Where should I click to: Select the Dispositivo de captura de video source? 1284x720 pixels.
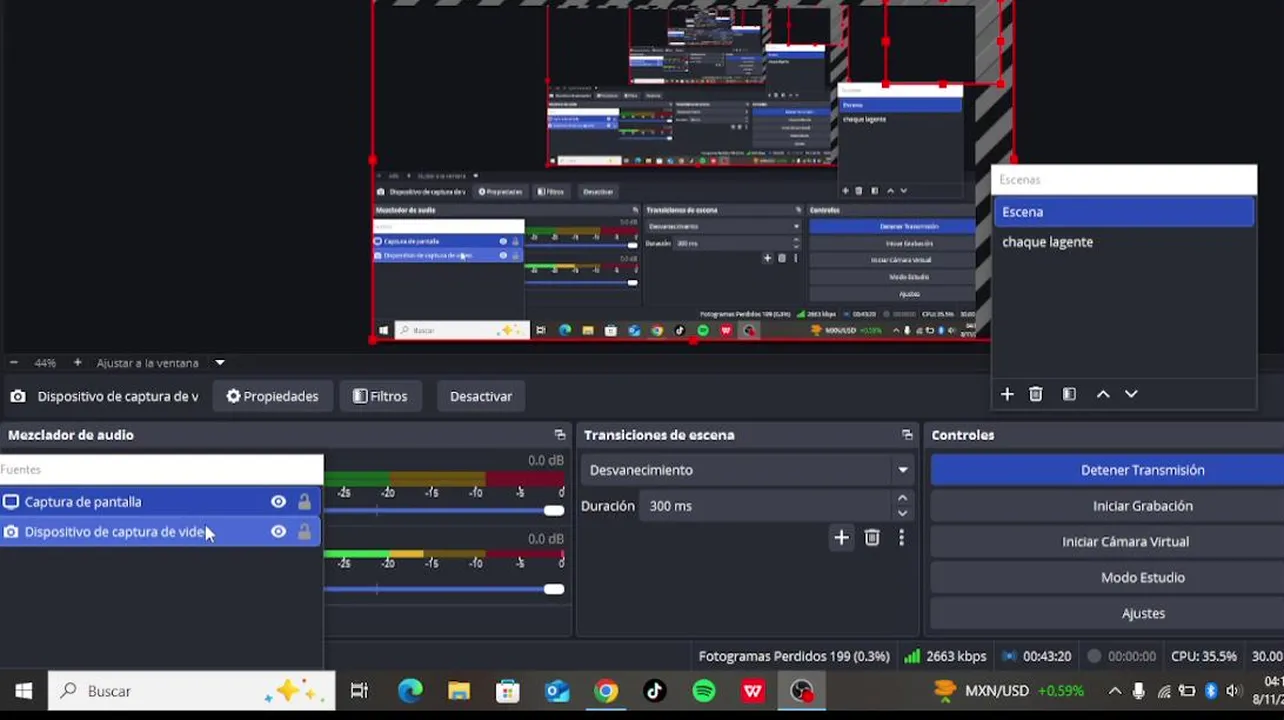tap(160, 532)
